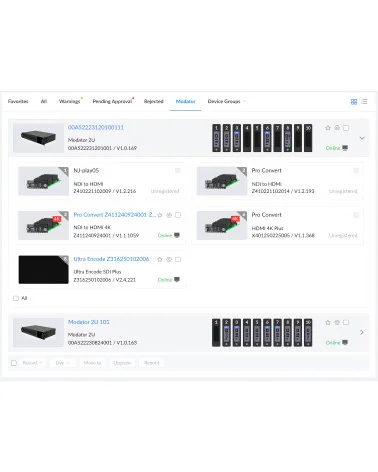Select slot 5 module of Modator 2U 101
This screenshot has width=378, height=472.
tap(257, 333)
